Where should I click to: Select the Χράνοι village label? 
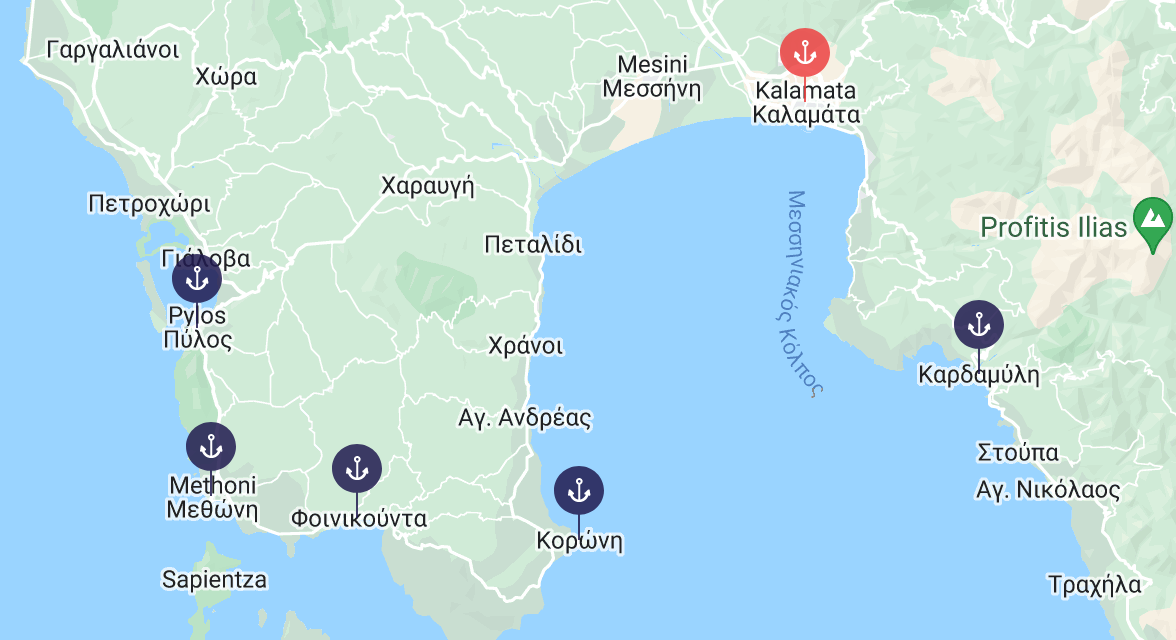click(525, 346)
